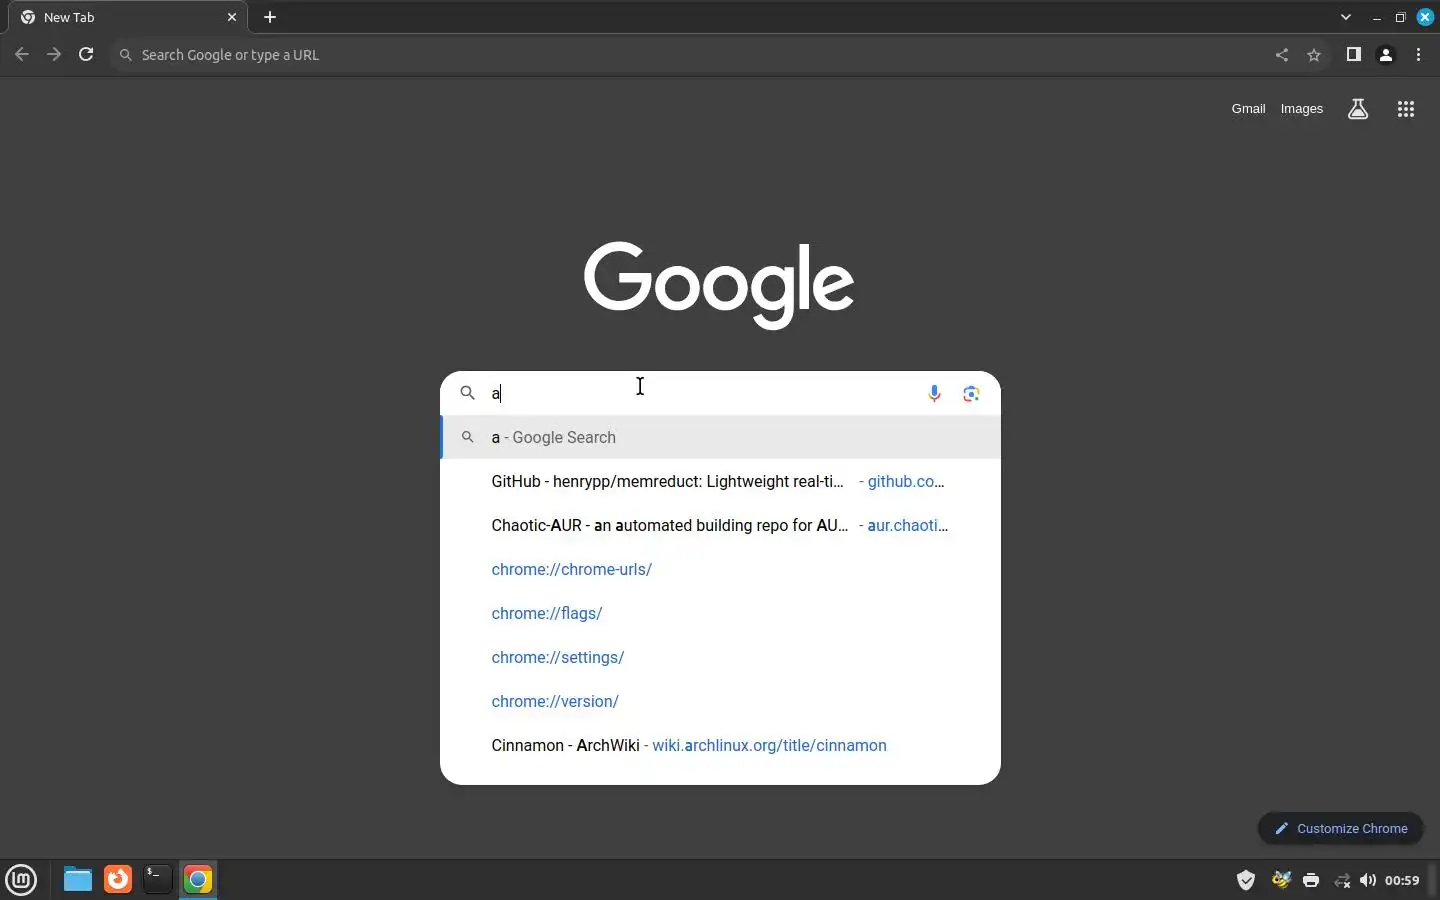Open the printer tray icon

pos(1311,880)
